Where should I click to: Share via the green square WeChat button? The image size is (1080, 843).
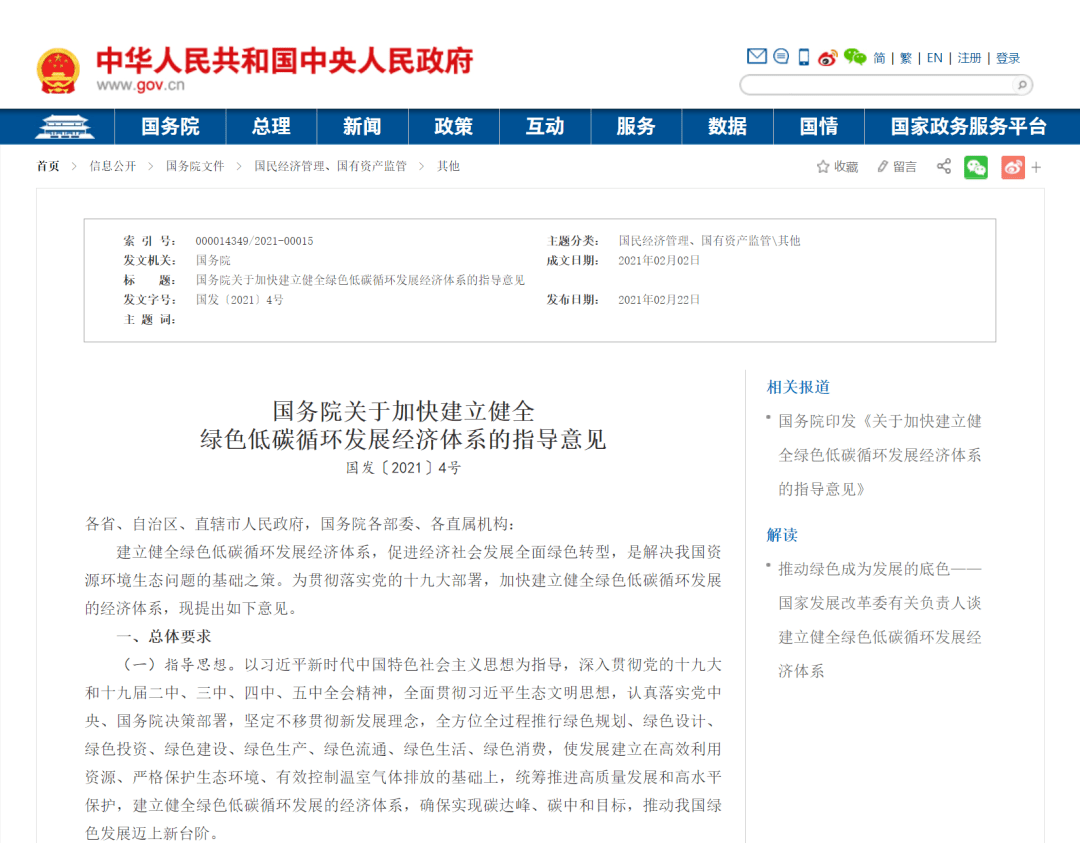[x=975, y=167]
